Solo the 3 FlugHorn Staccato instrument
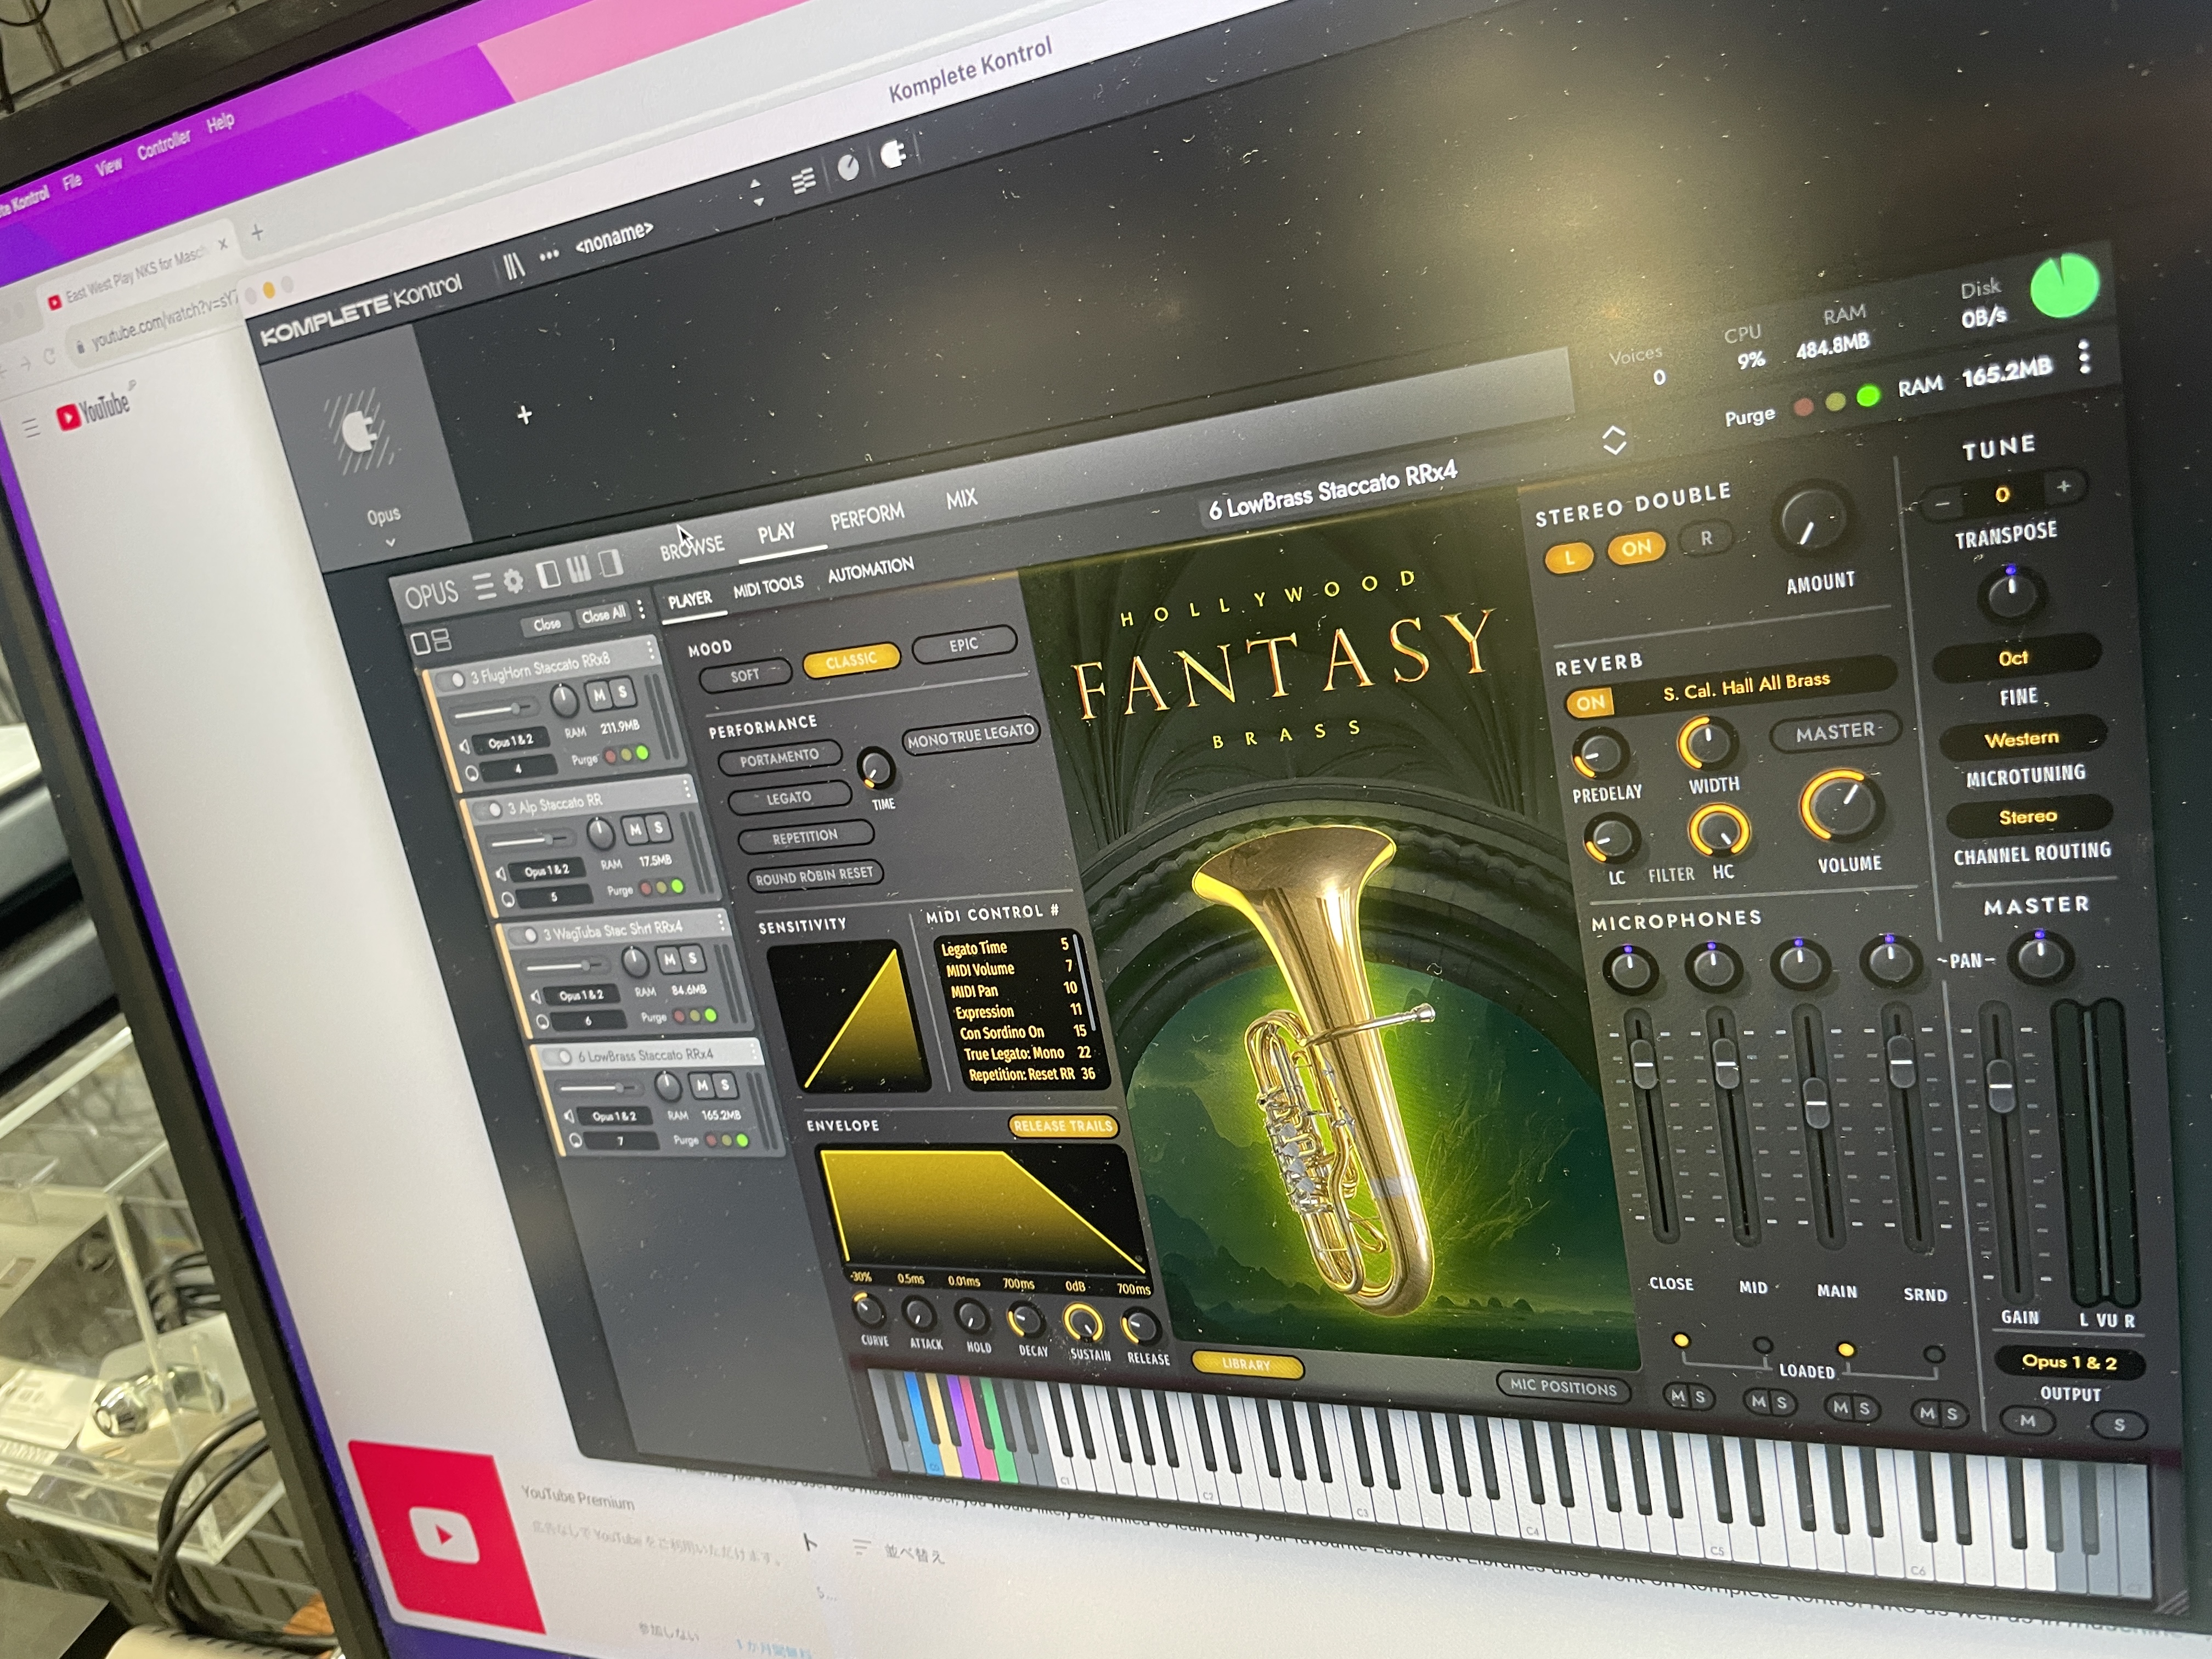2212x1659 pixels. tap(622, 692)
